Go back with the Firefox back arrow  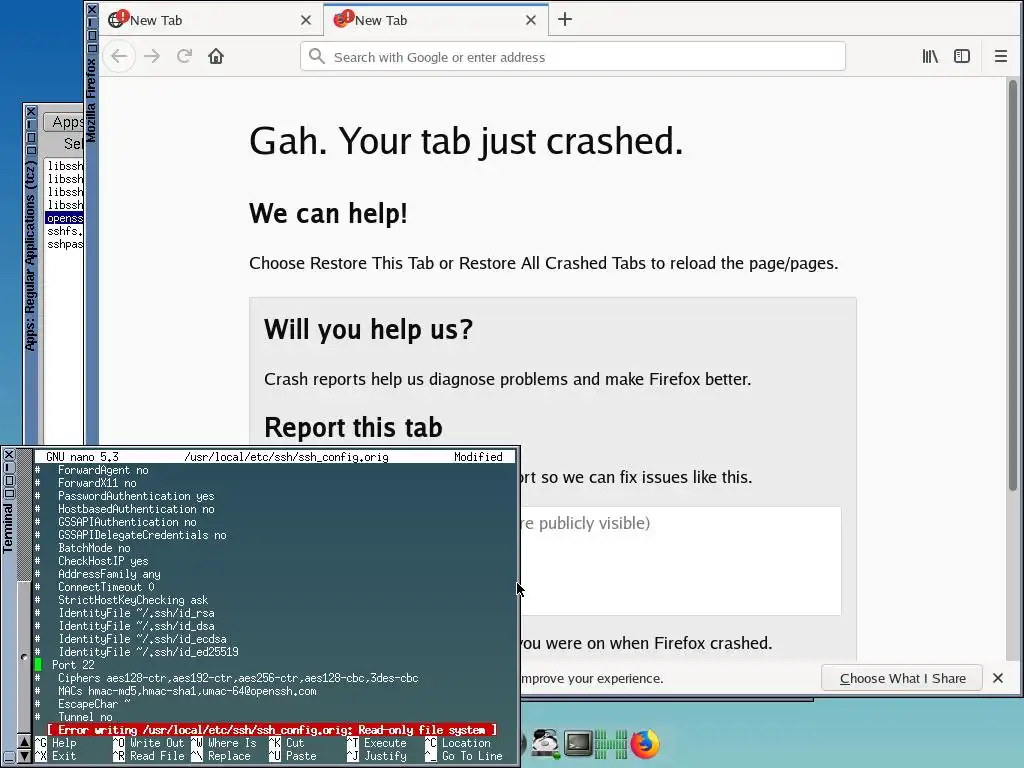(x=119, y=57)
